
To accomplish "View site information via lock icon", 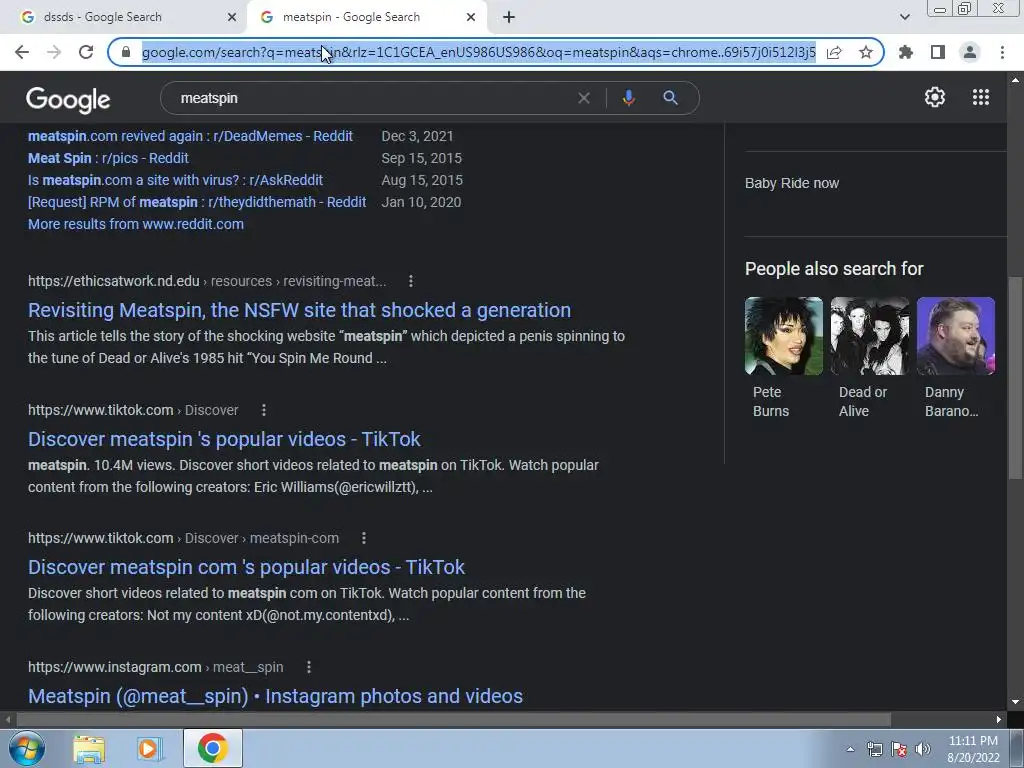I will point(126,52).
